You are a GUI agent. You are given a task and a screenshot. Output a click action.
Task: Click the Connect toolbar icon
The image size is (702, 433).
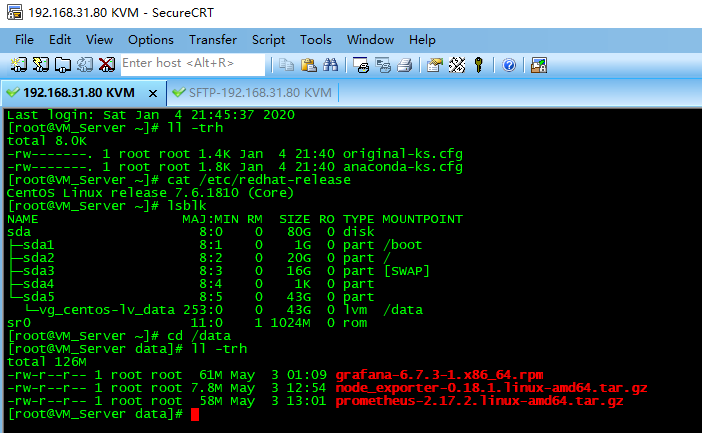point(19,65)
